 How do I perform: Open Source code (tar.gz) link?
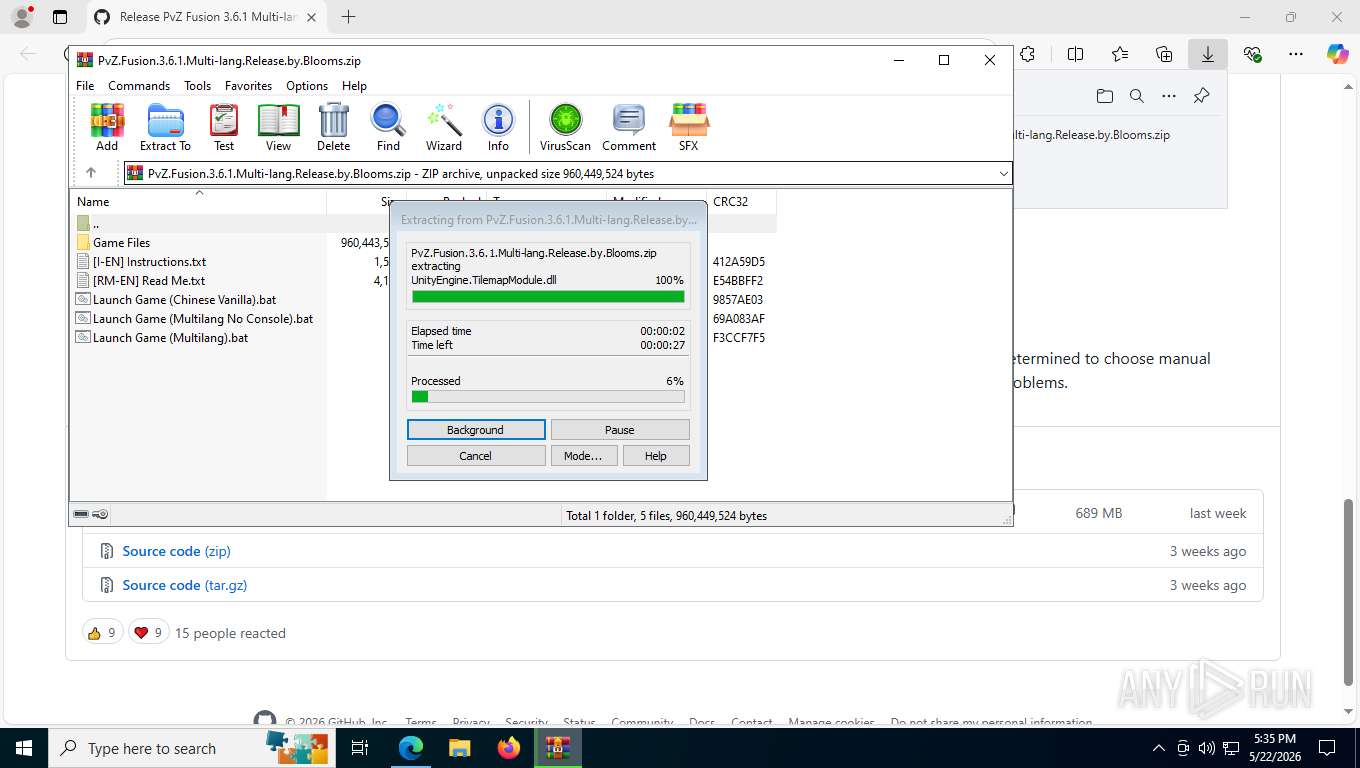tap(185, 585)
